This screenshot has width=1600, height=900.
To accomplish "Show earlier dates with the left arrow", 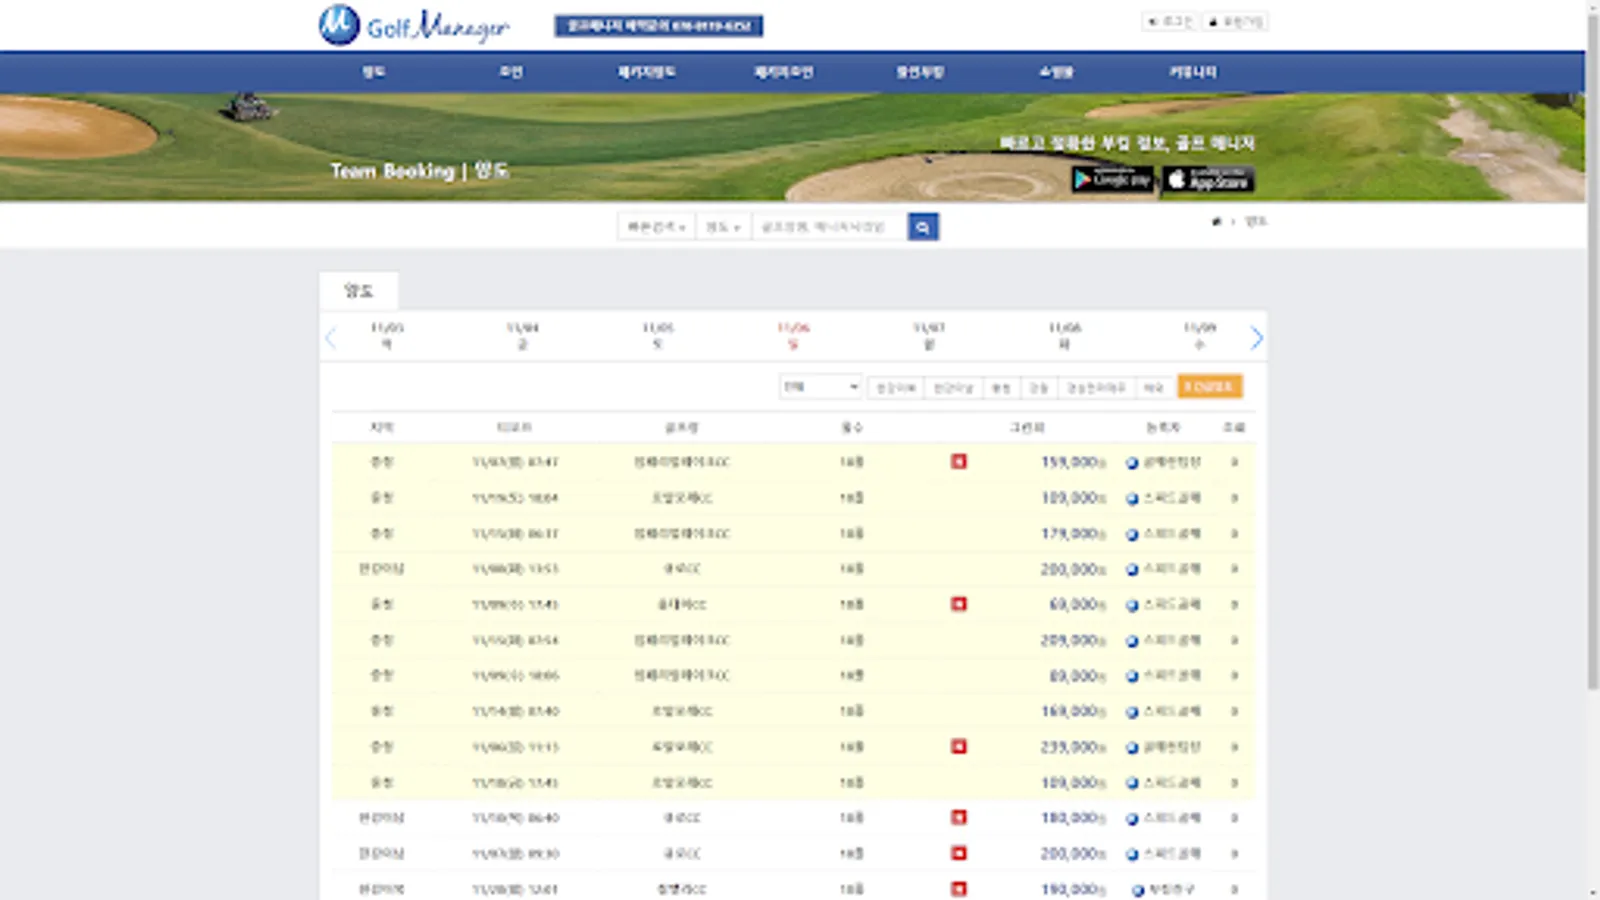I will coord(331,338).
